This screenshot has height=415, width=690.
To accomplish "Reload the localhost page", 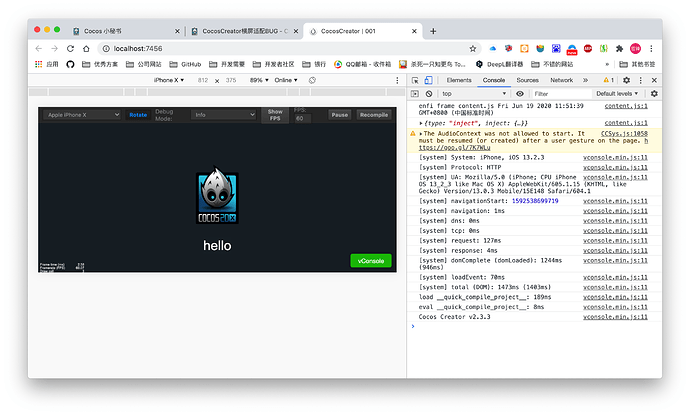I will (x=70, y=48).
